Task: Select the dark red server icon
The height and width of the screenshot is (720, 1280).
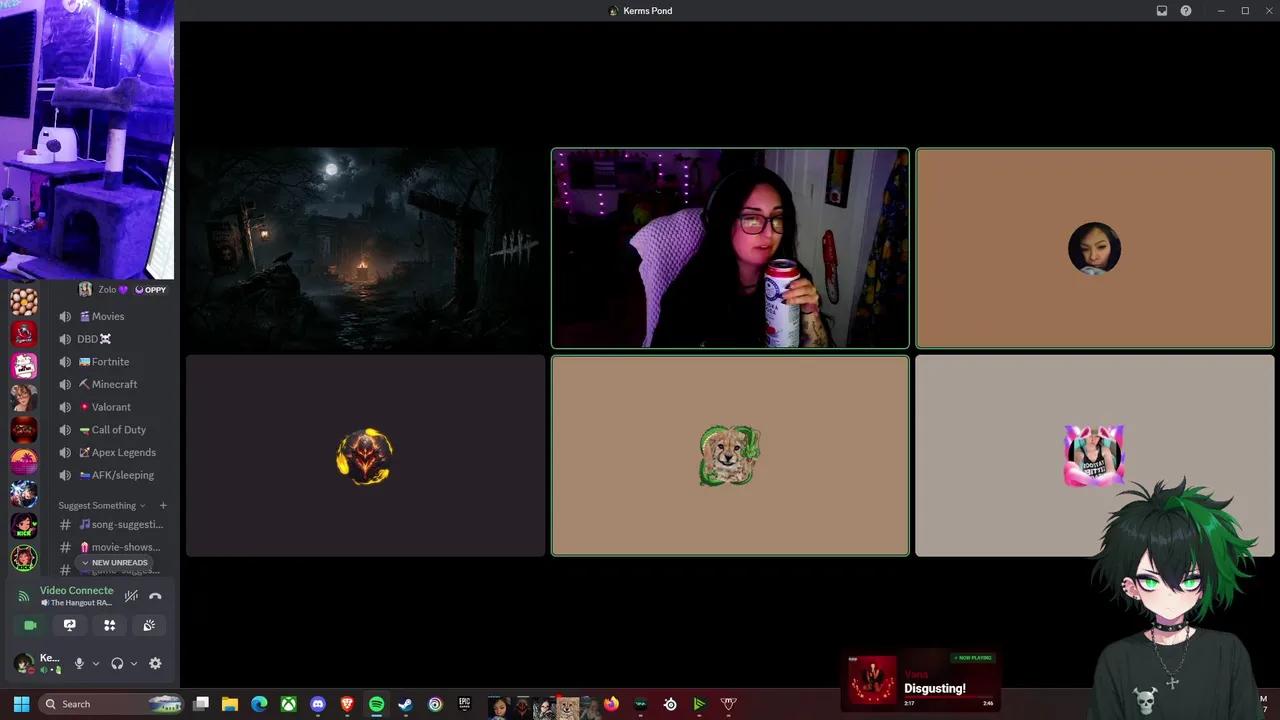Action: point(24,429)
